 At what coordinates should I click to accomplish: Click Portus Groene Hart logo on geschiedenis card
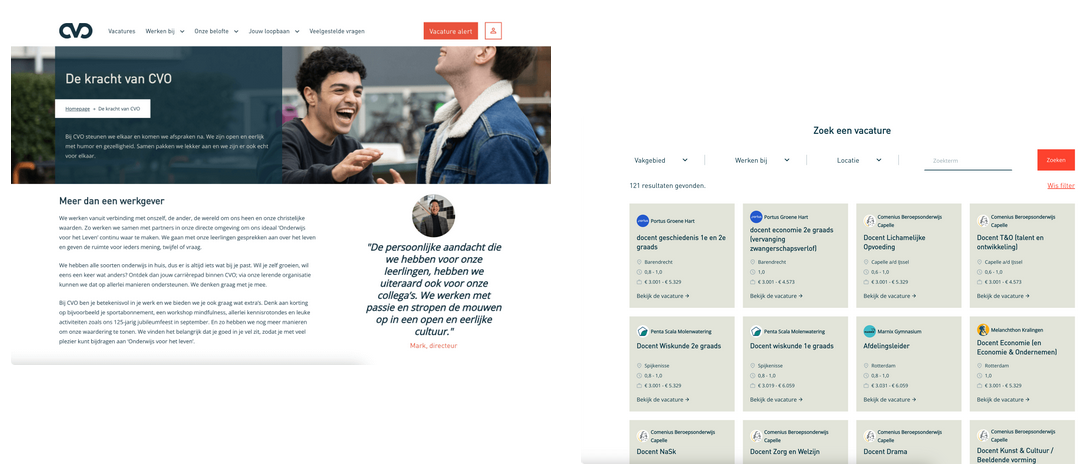pyautogui.click(x=643, y=221)
